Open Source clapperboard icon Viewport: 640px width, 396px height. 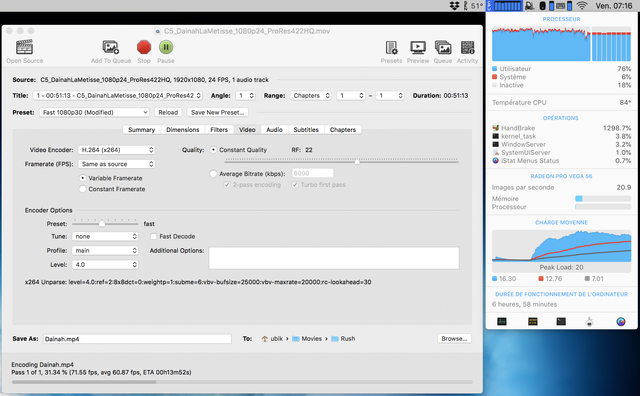pos(24,47)
